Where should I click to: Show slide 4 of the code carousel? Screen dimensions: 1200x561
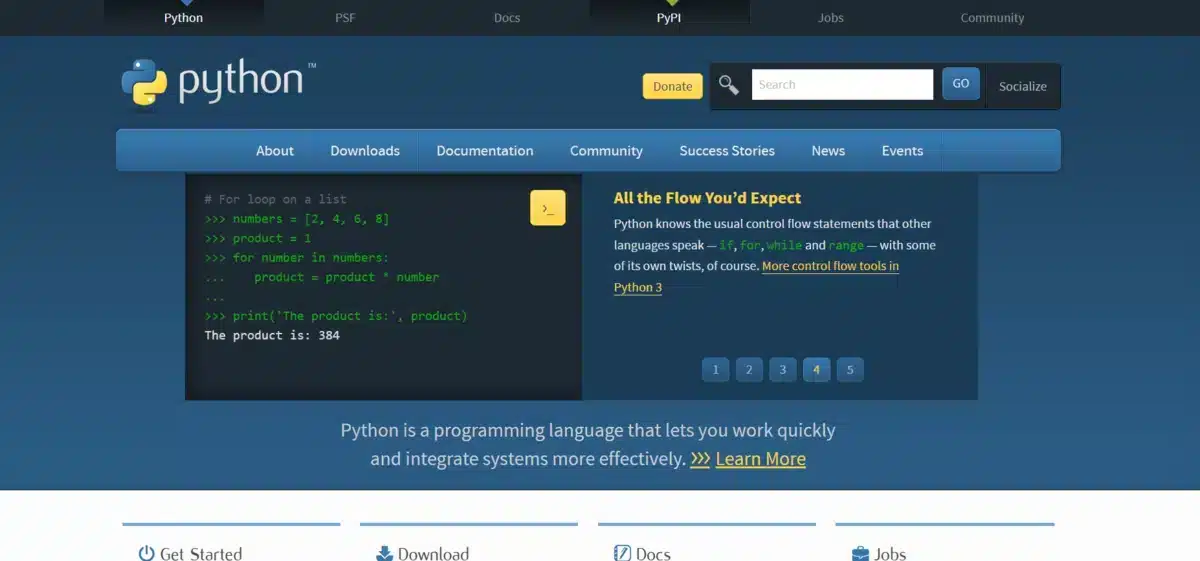[x=816, y=370]
